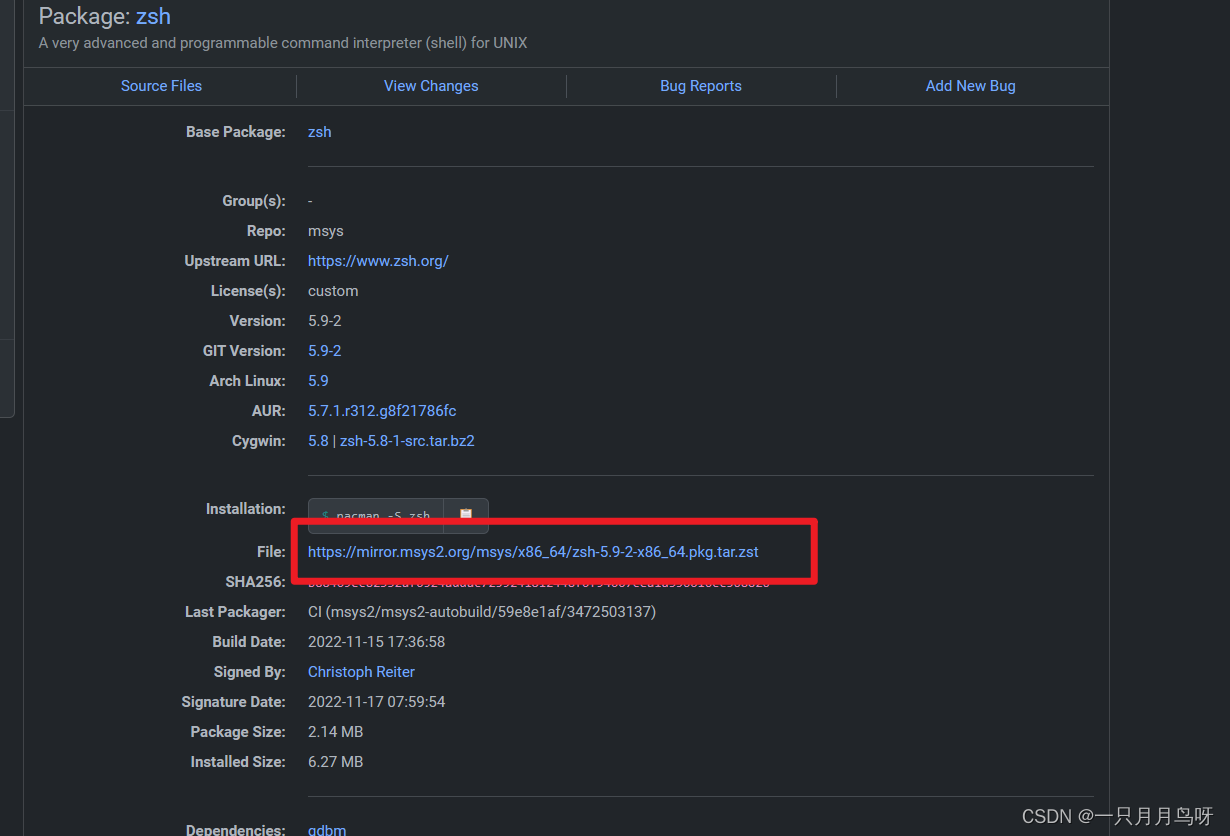Open signer Christoph Reiter's profile
Viewport: 1230px width, 836px height.
point(360,671)
